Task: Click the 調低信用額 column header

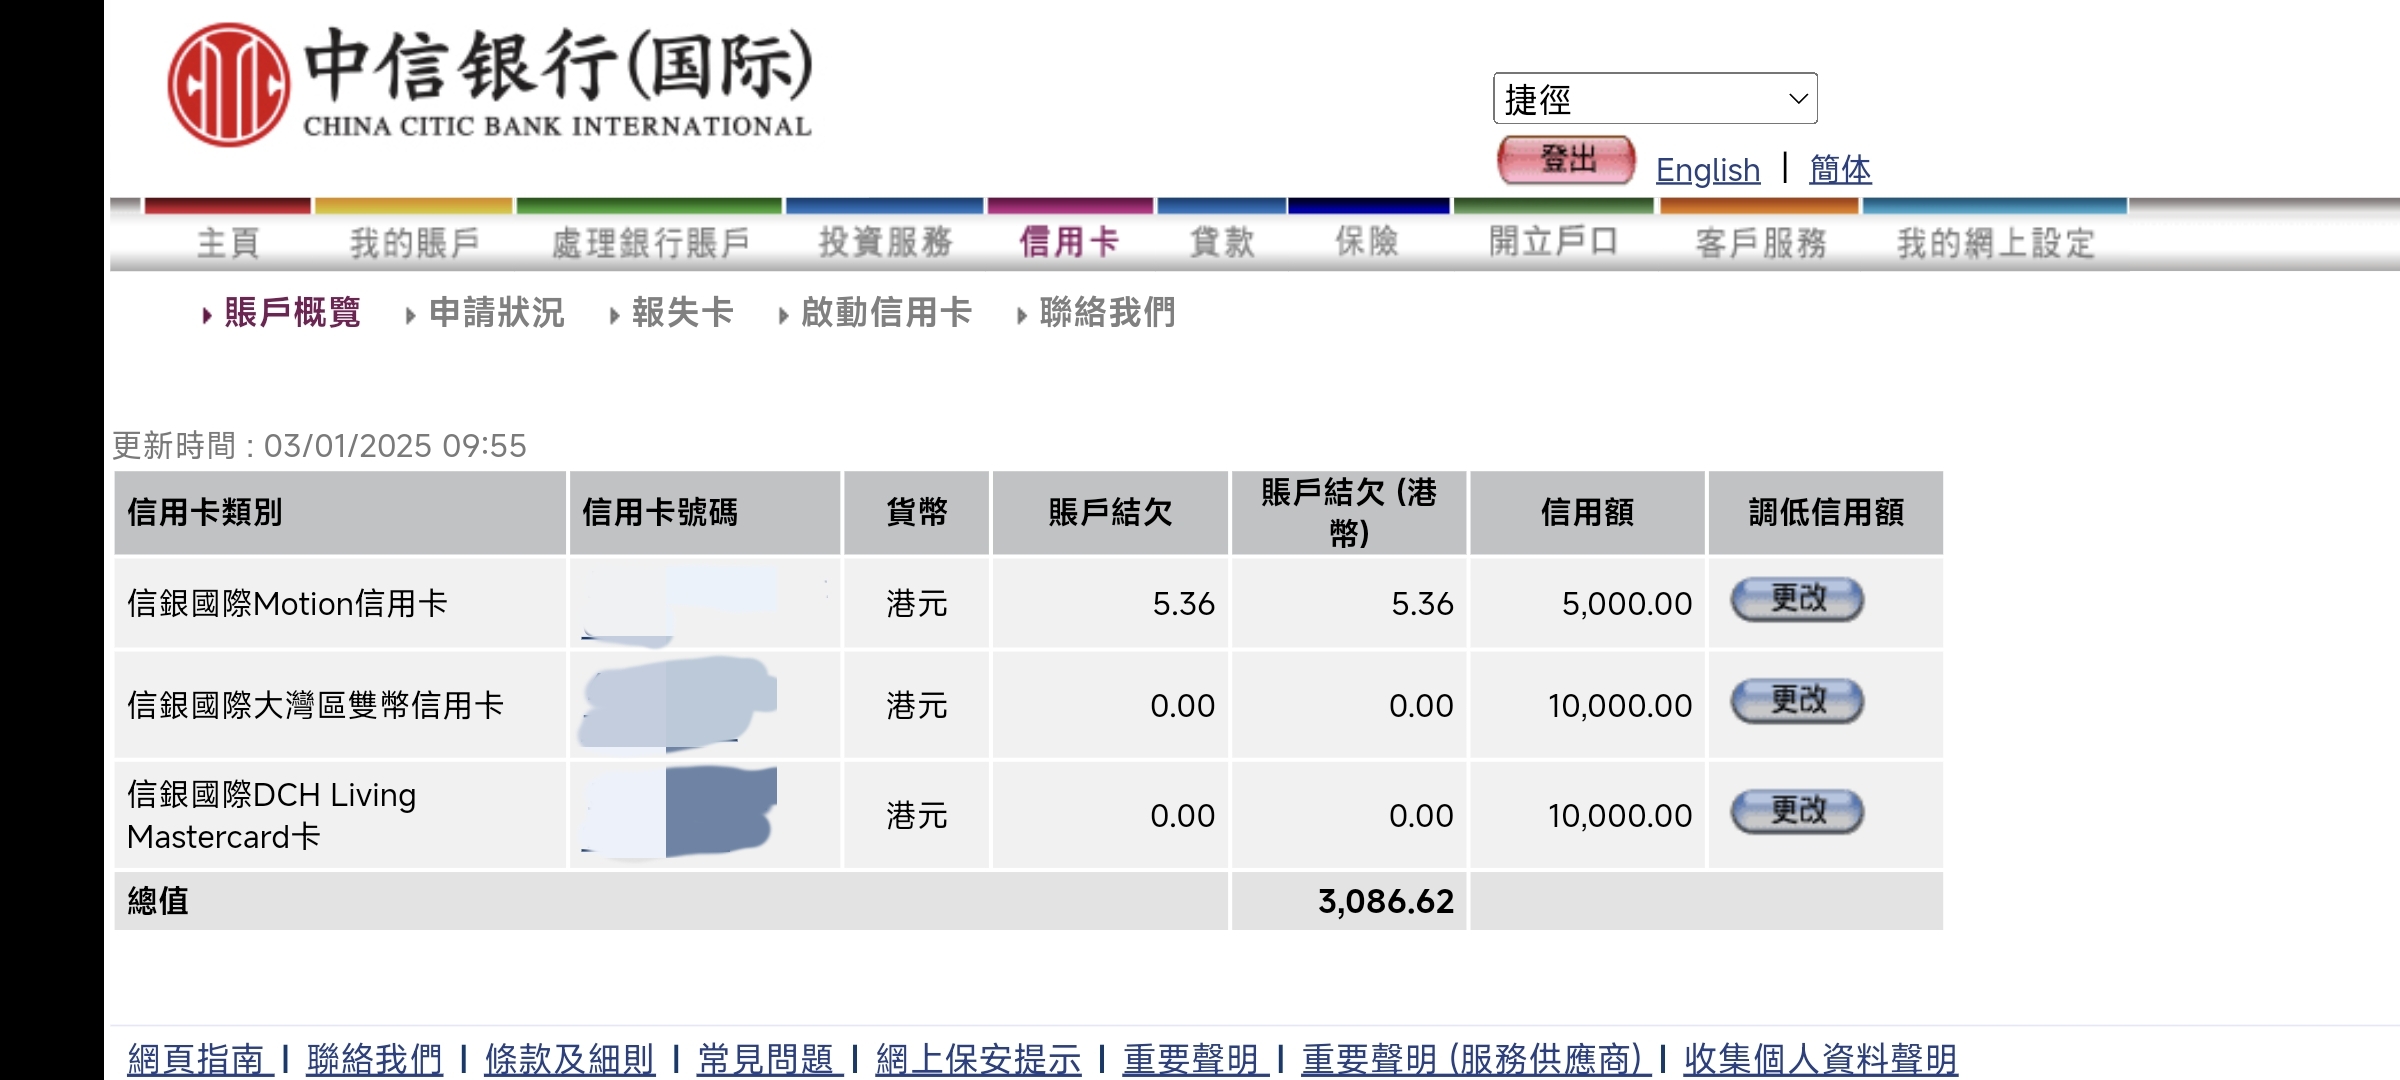Action: pyautogui.click(x=1826, y=513)
